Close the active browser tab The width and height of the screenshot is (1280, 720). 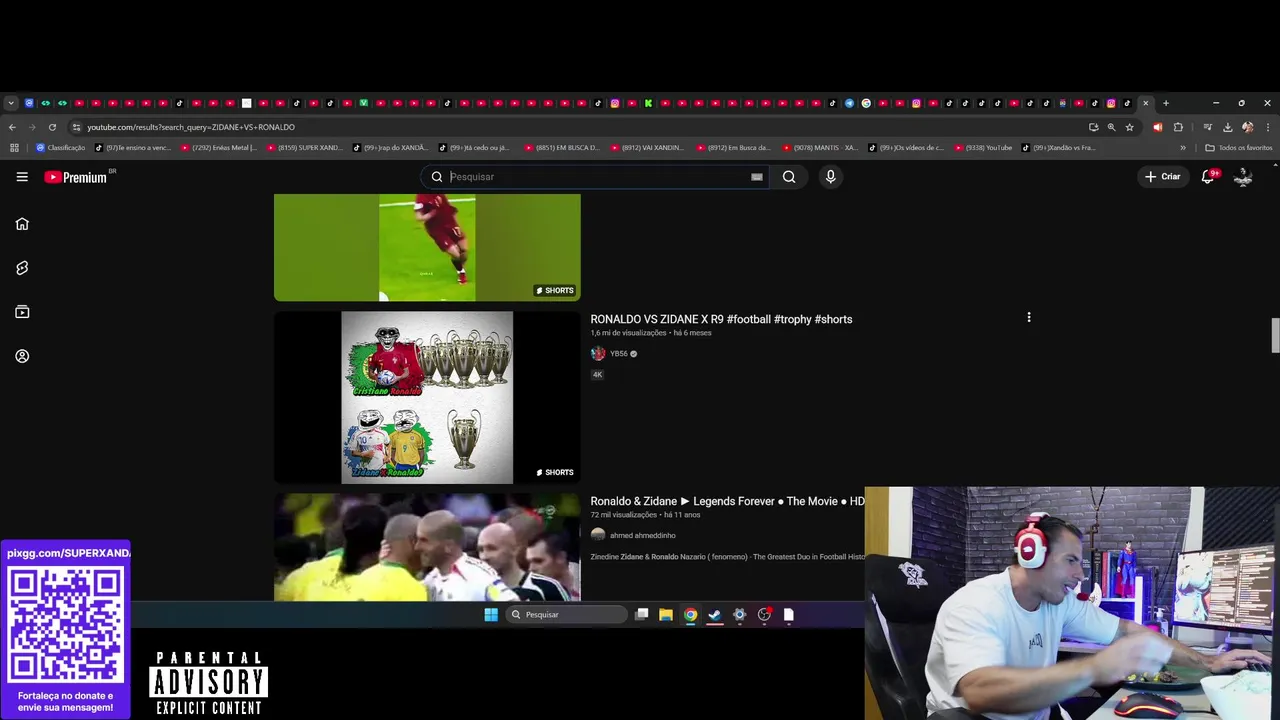coord(1146,103)
